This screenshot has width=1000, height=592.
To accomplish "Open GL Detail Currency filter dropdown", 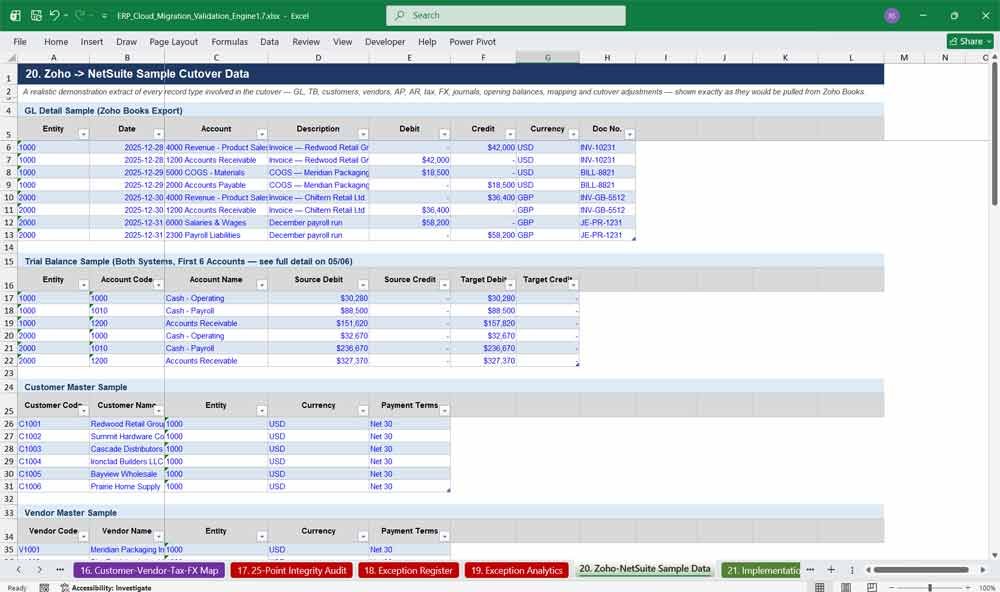I will (x=573, y=134).
